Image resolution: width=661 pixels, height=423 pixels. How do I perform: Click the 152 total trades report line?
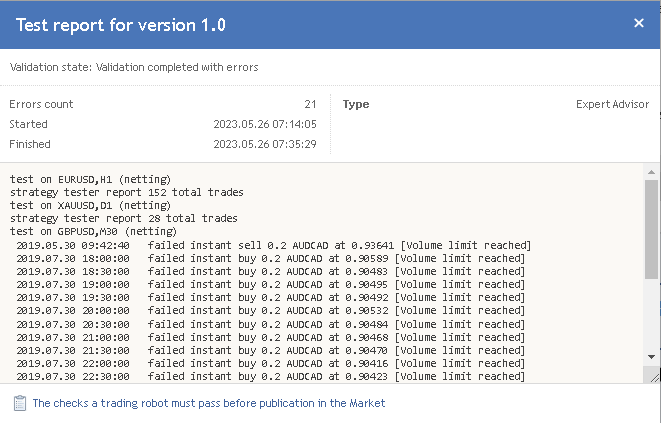click(126, 192)
